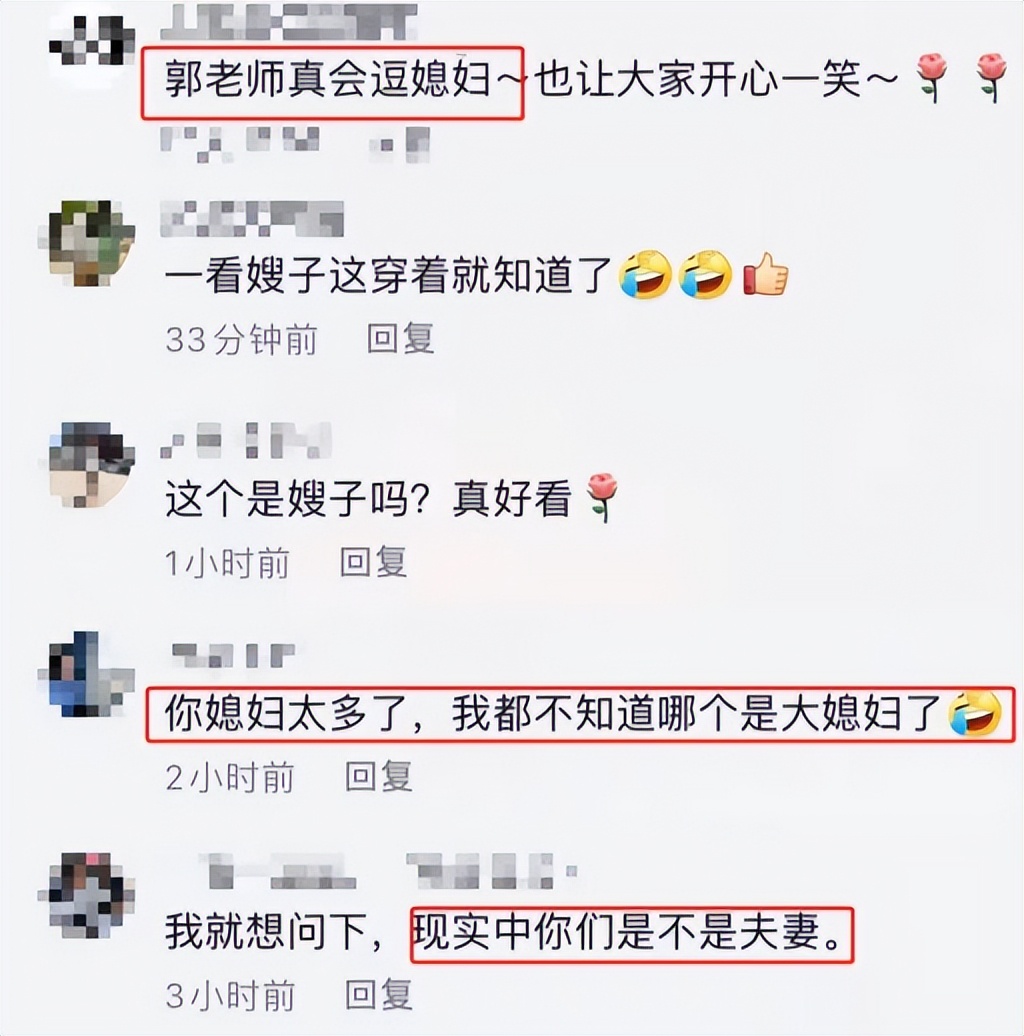This screenshot has width=1024, height=1036.
Task: Open avatar of first commenter at top
Action: pos(92,40)
